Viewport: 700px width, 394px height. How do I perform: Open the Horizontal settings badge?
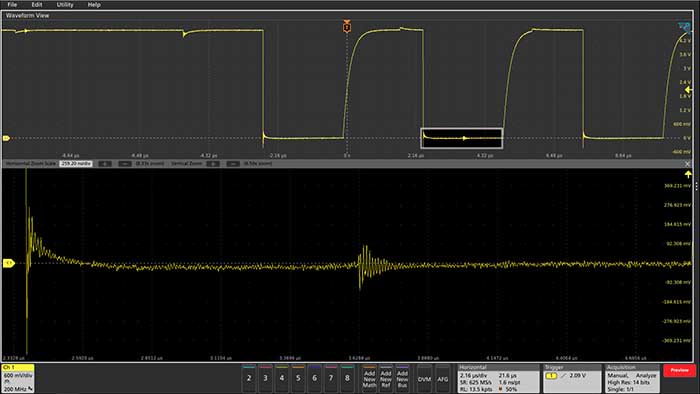(499, 378)
